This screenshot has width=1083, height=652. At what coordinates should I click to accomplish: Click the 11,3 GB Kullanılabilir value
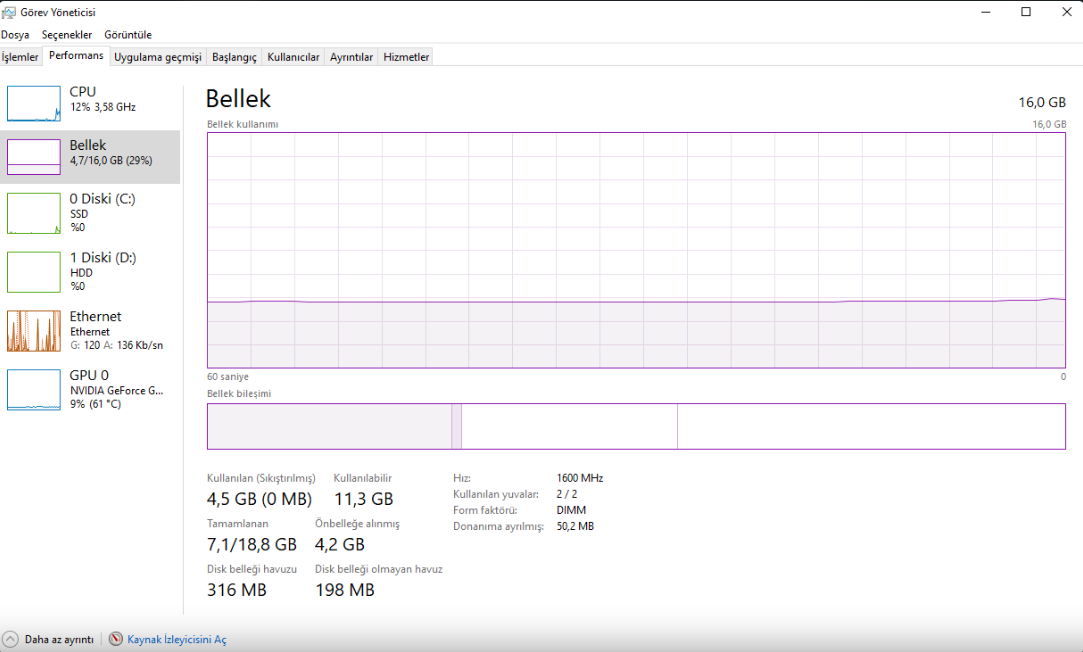363,499
